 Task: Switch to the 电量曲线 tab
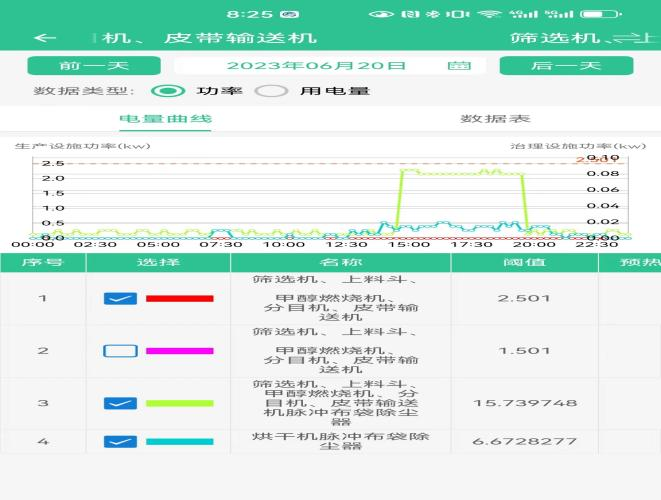[165, 119]
